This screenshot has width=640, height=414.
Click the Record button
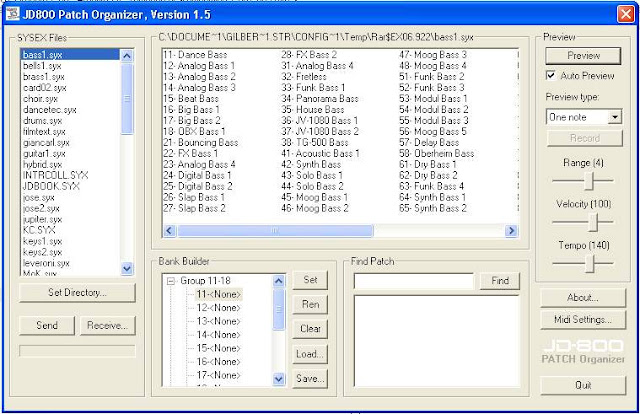(x=584, y=138)
